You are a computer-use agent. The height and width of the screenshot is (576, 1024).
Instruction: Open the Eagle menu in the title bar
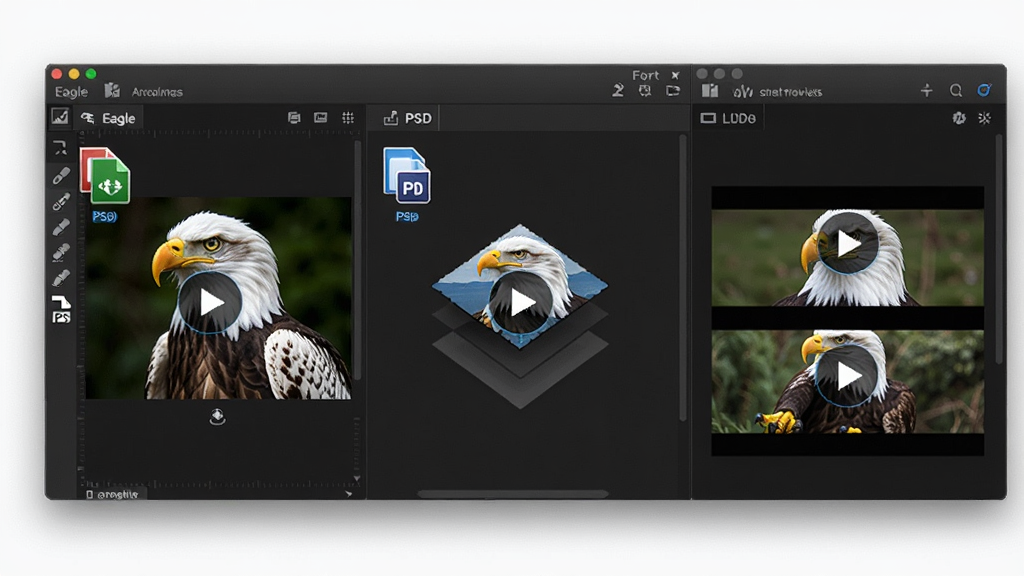pyautogui.click(x=71, y=91)
